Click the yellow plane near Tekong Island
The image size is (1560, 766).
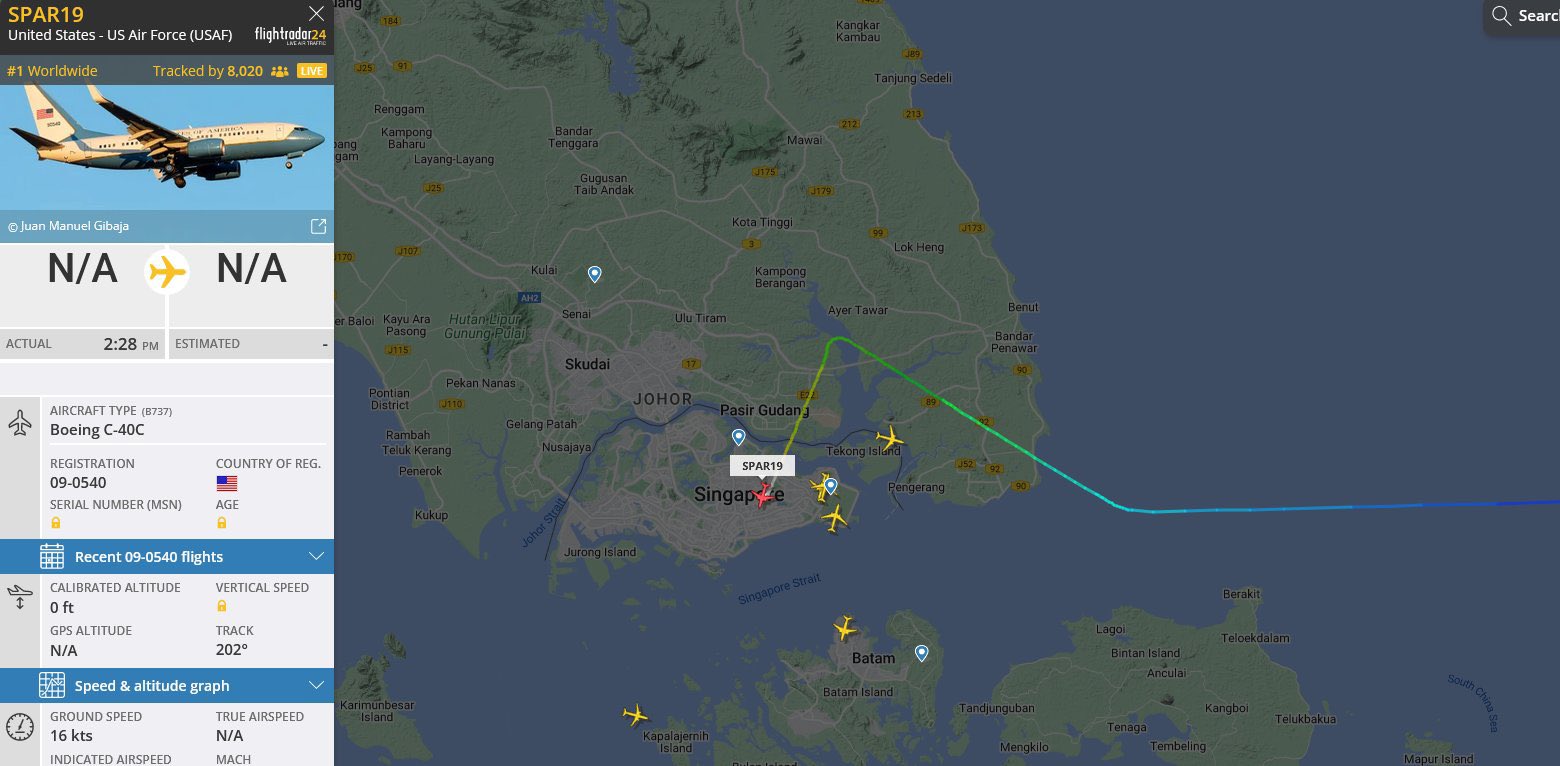click(889, 438)
